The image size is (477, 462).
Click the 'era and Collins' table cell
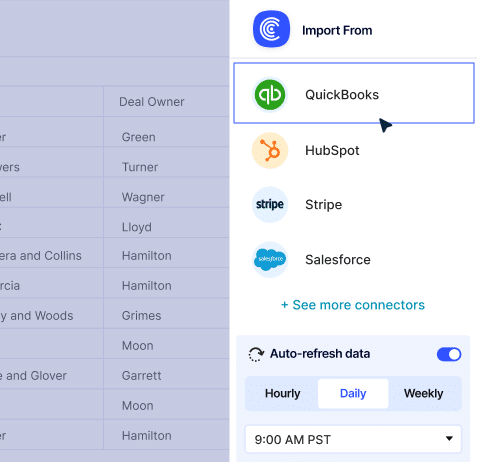[52, 253]
